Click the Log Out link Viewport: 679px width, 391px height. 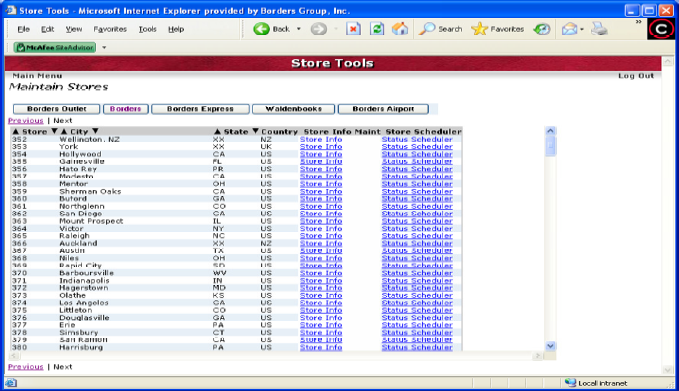636,76
